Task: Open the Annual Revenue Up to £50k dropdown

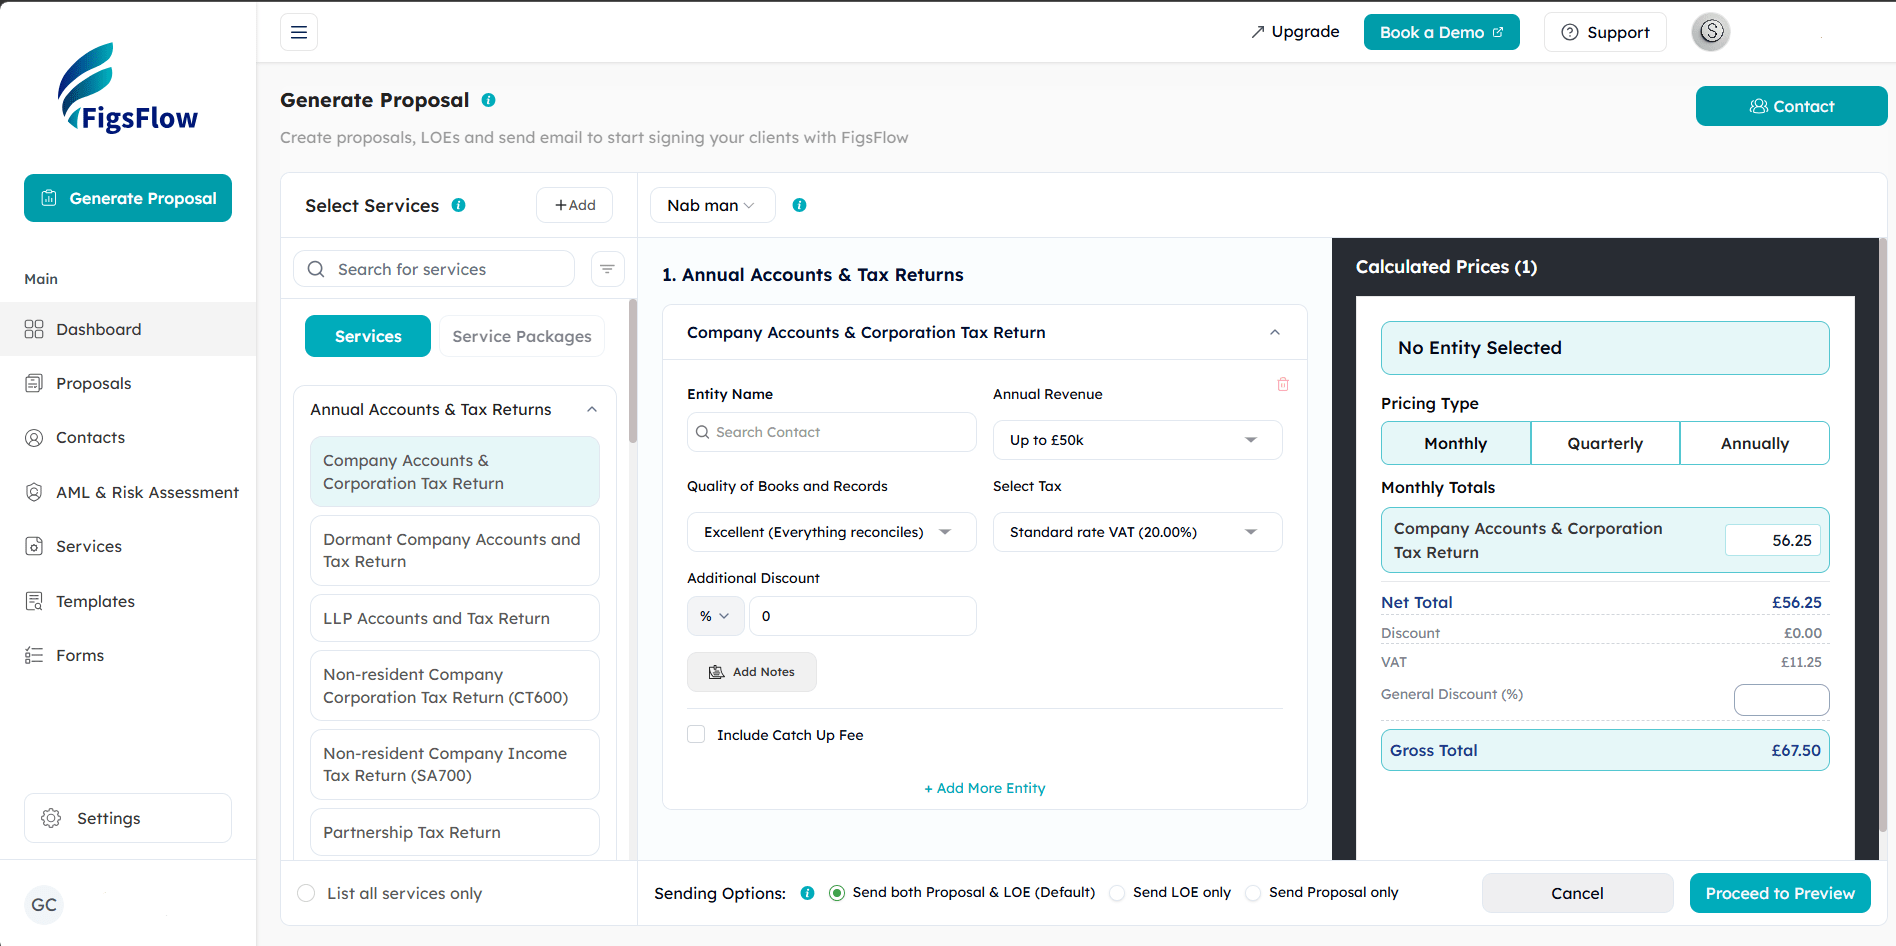Action: coord(1137,440)
